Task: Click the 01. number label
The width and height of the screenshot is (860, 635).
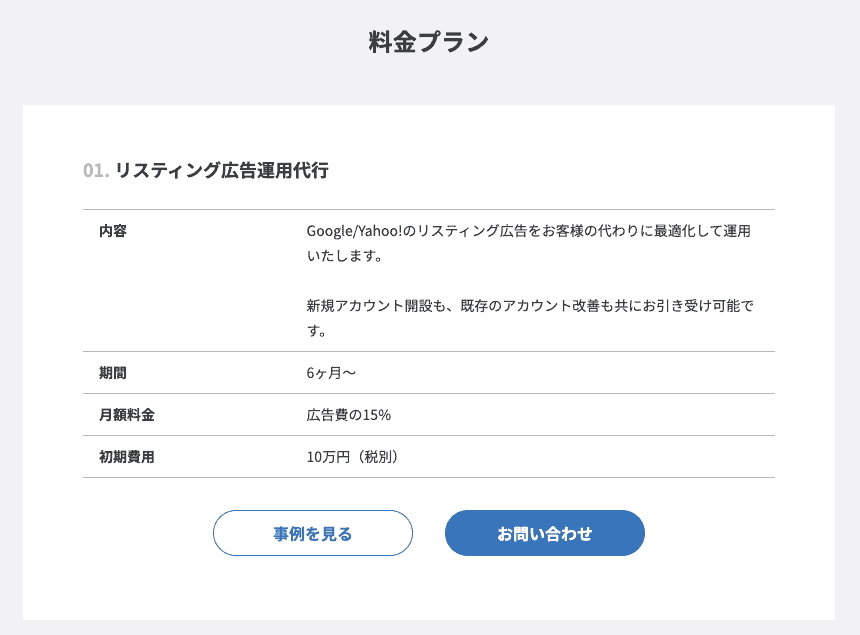Action: pos(96,171)
